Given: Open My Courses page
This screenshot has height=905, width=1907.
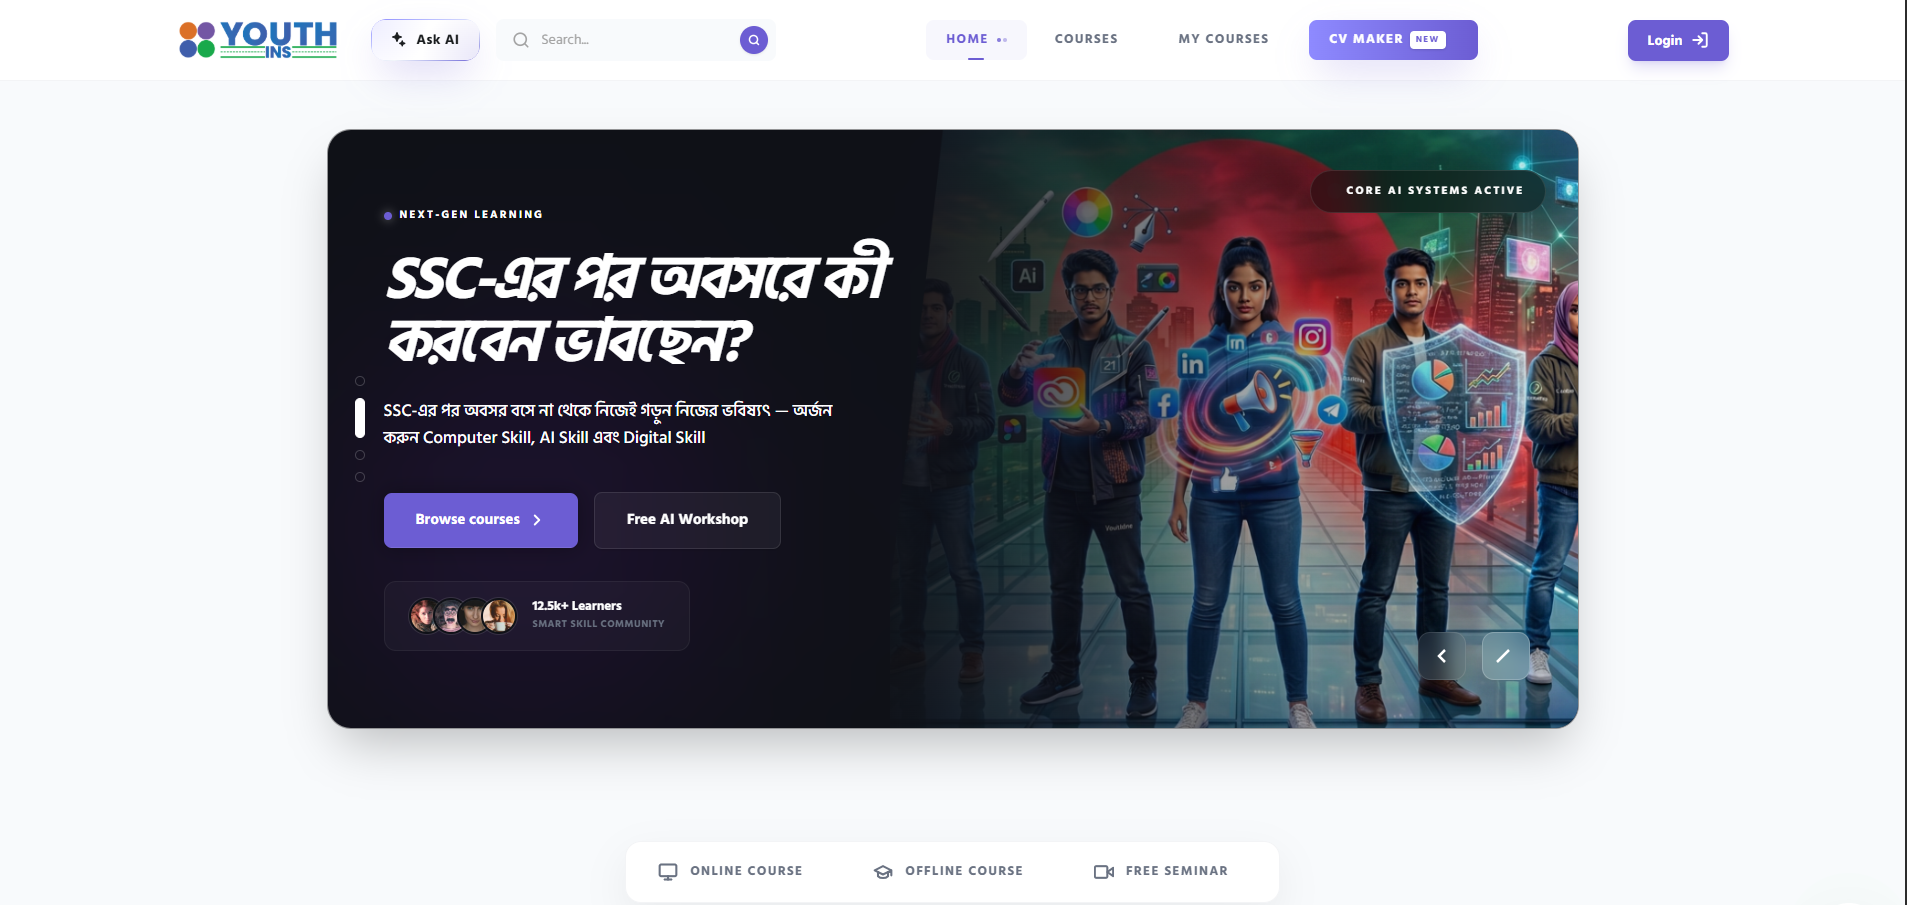Looking at the screenshot, I should [x=1223, y=39].
